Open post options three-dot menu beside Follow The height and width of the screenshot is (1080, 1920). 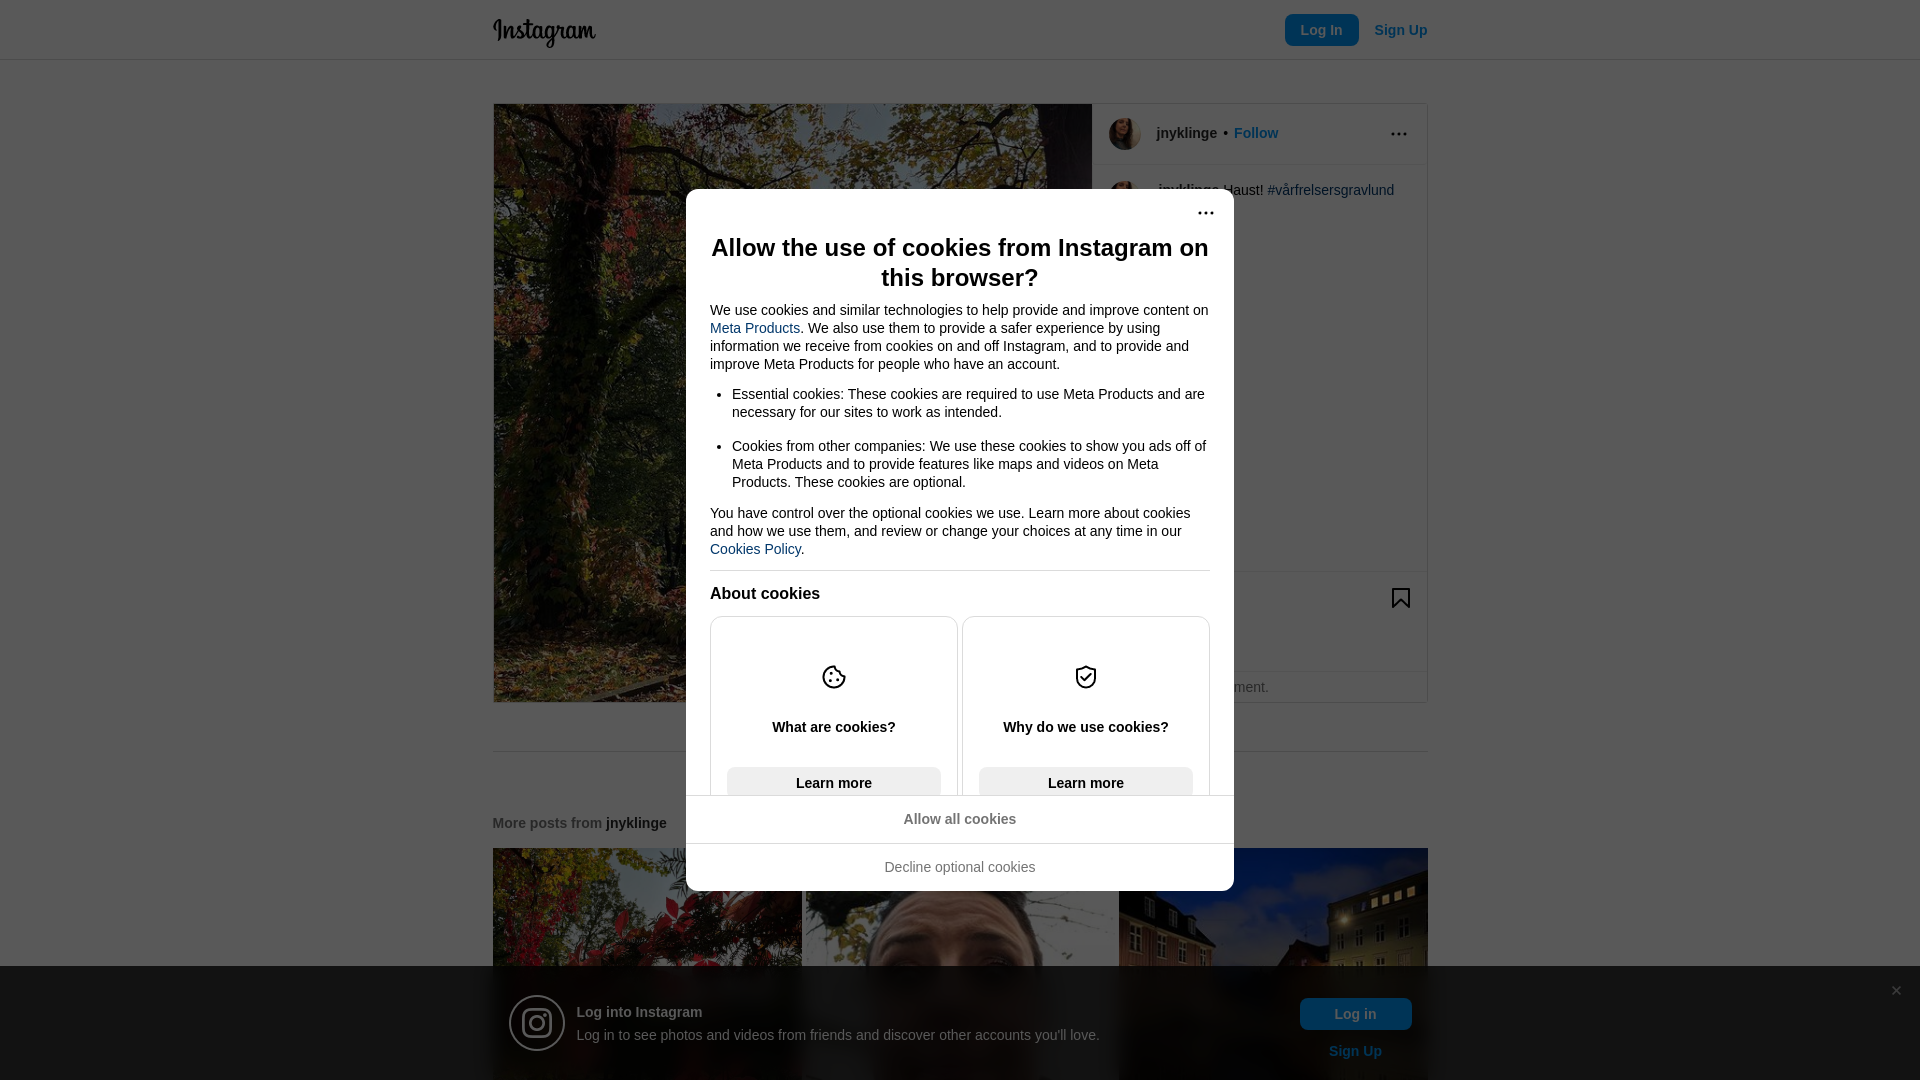coord(1399,134)
